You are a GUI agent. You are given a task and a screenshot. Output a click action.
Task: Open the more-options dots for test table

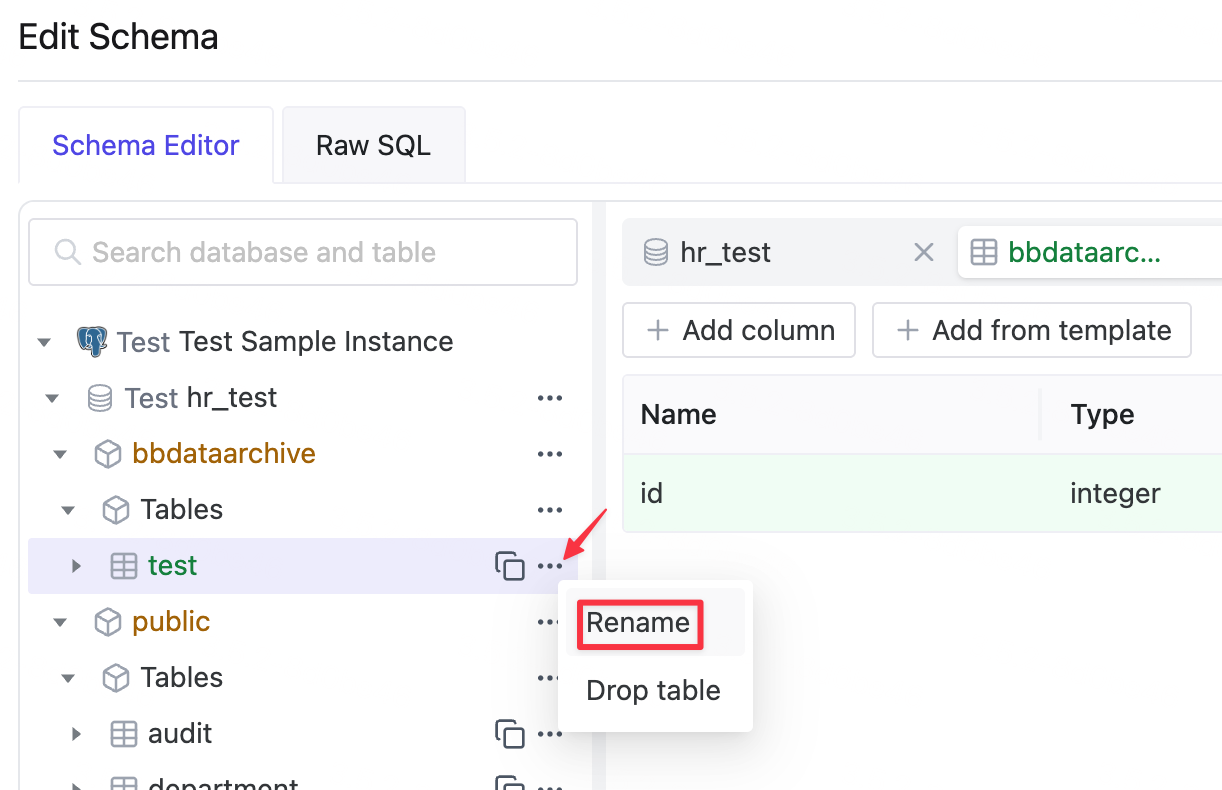click(549, 566)
